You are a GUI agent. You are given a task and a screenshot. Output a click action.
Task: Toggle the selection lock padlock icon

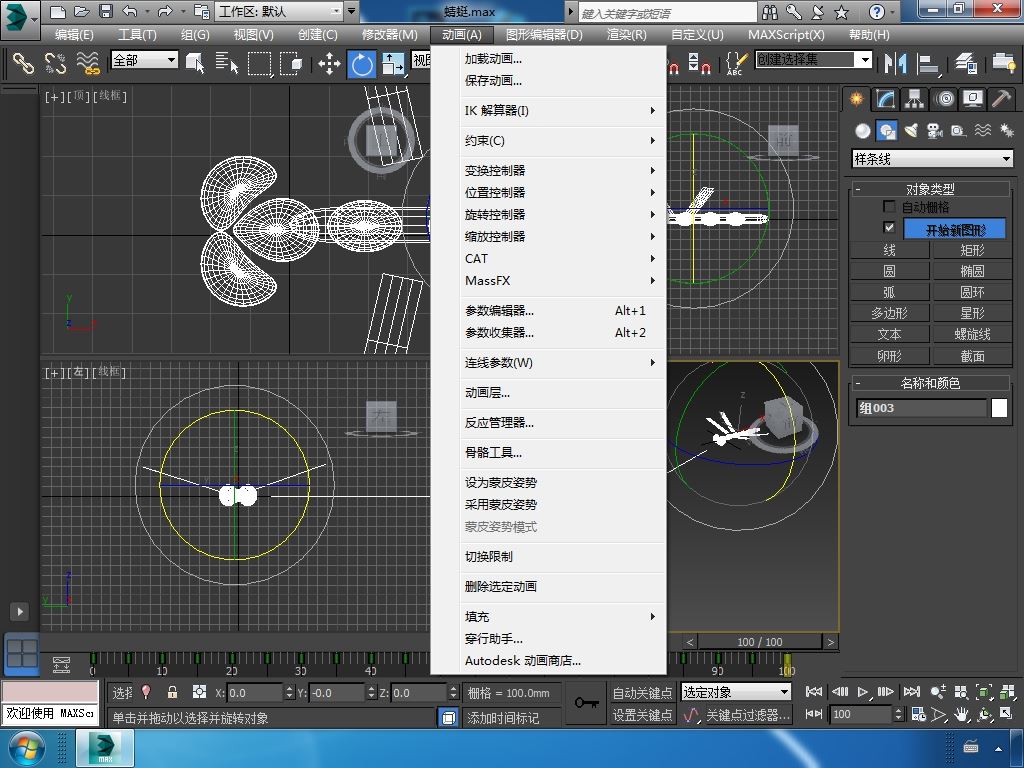(x=172, y=692)
